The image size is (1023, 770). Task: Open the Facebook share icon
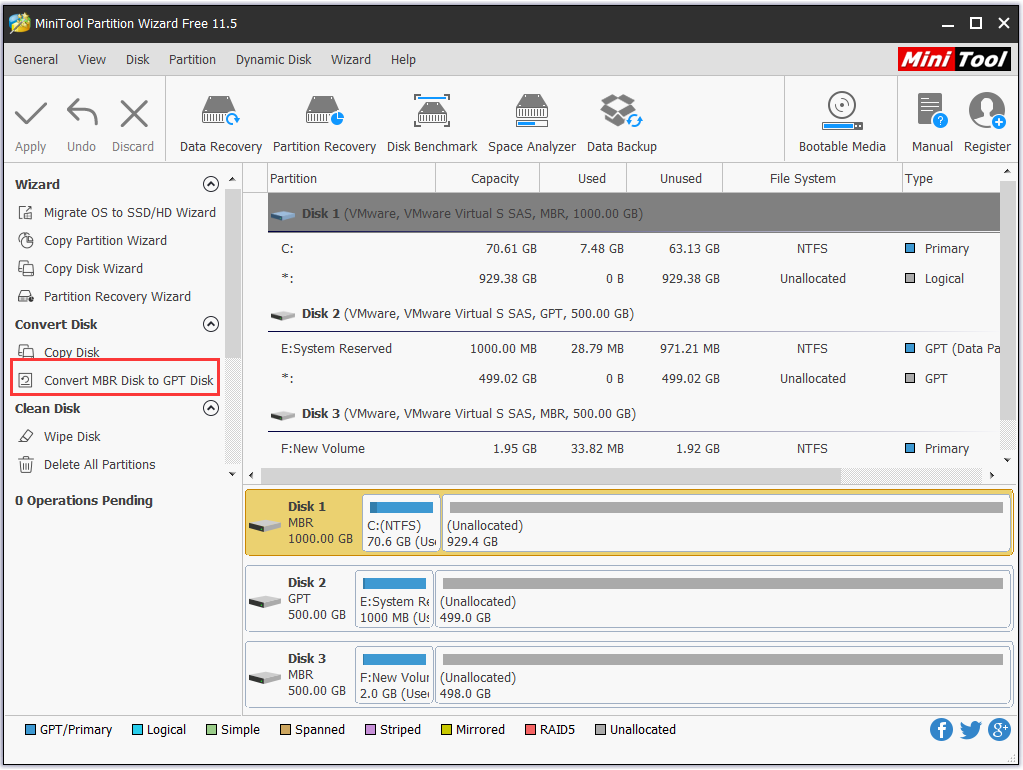coord(941,730)
